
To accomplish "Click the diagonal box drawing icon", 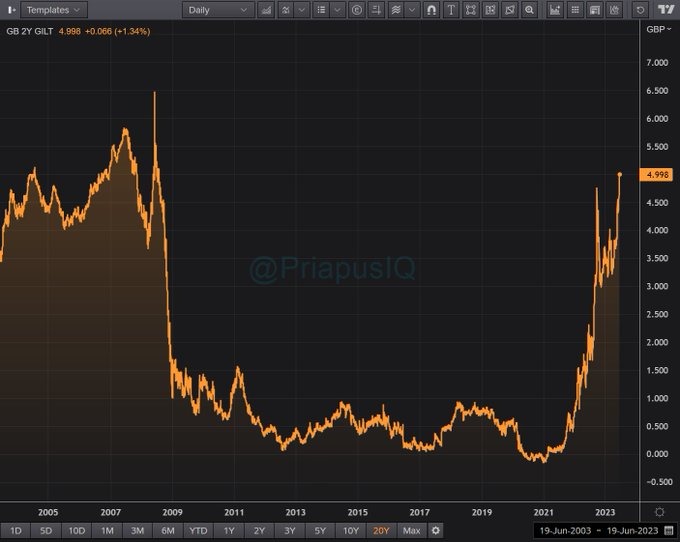I will pos(510,10).
